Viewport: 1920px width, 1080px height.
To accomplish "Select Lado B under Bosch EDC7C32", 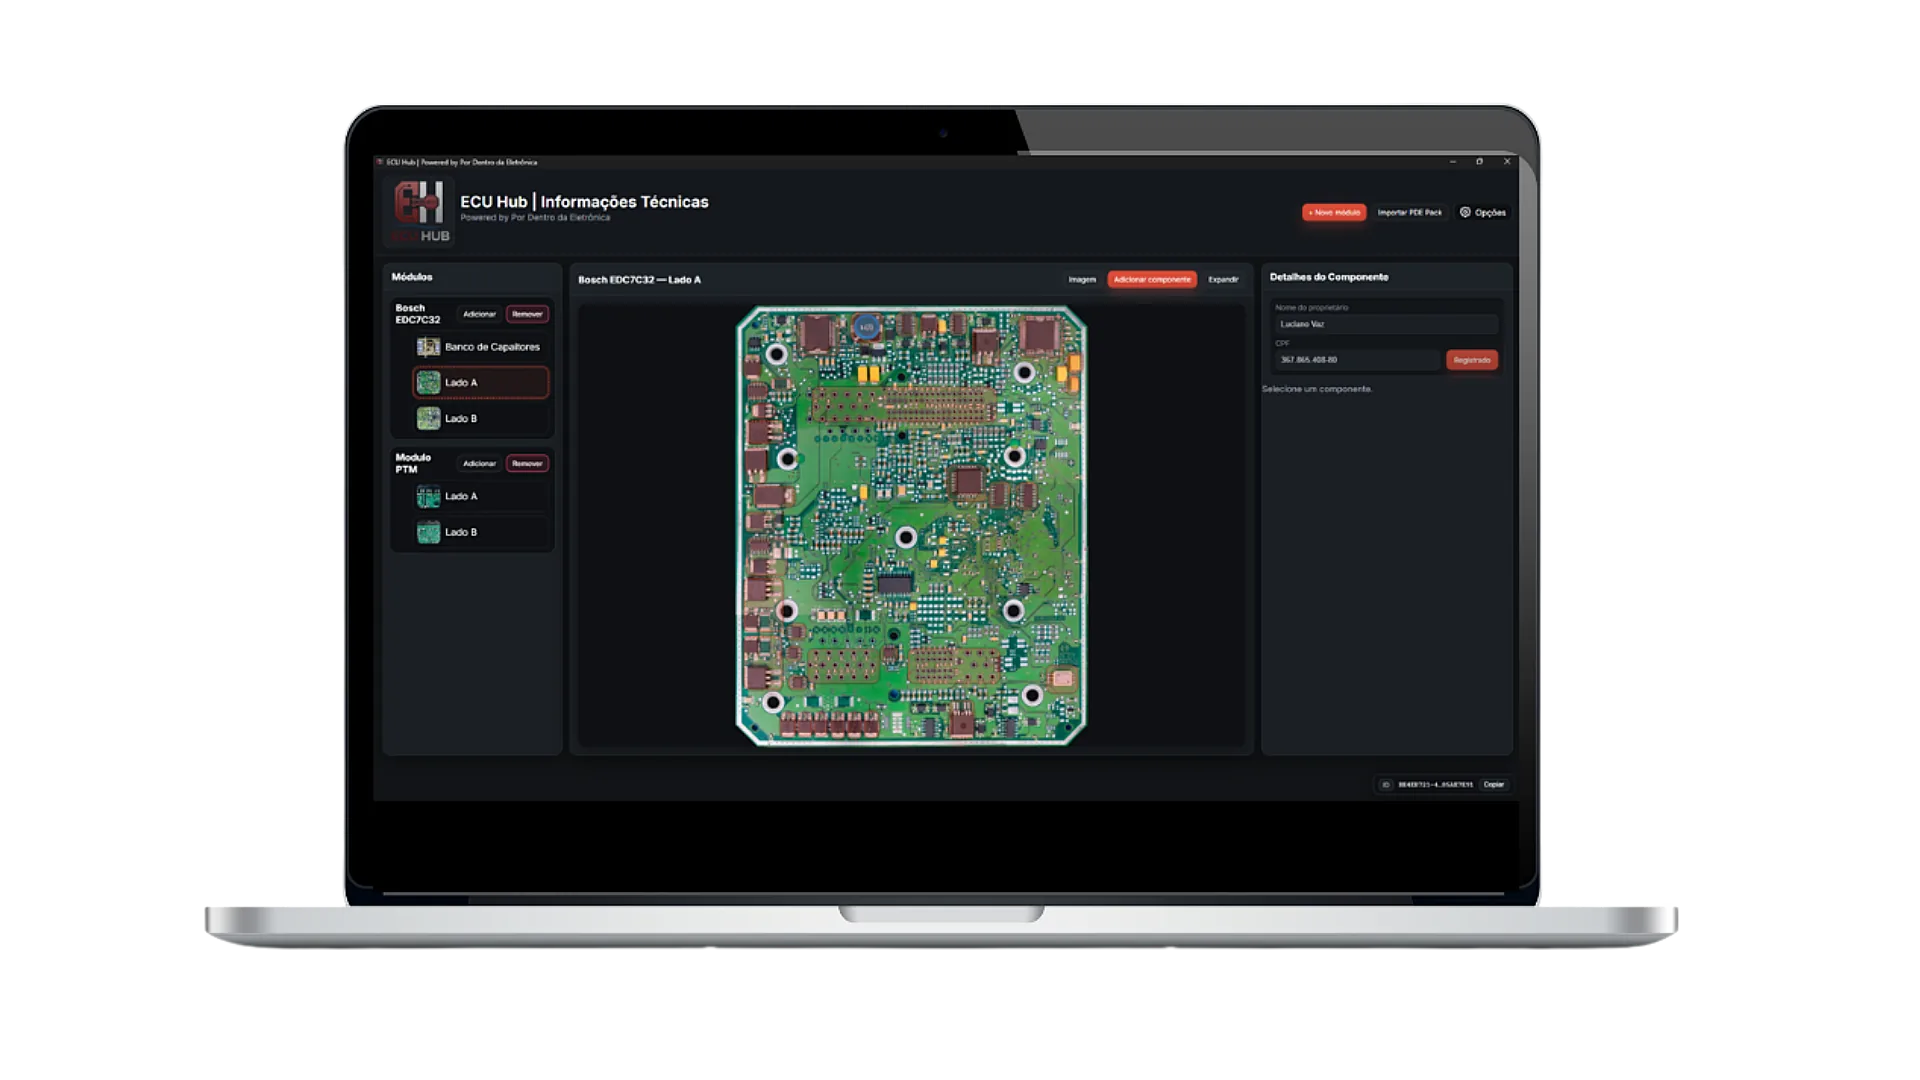I will pos(481,418).
